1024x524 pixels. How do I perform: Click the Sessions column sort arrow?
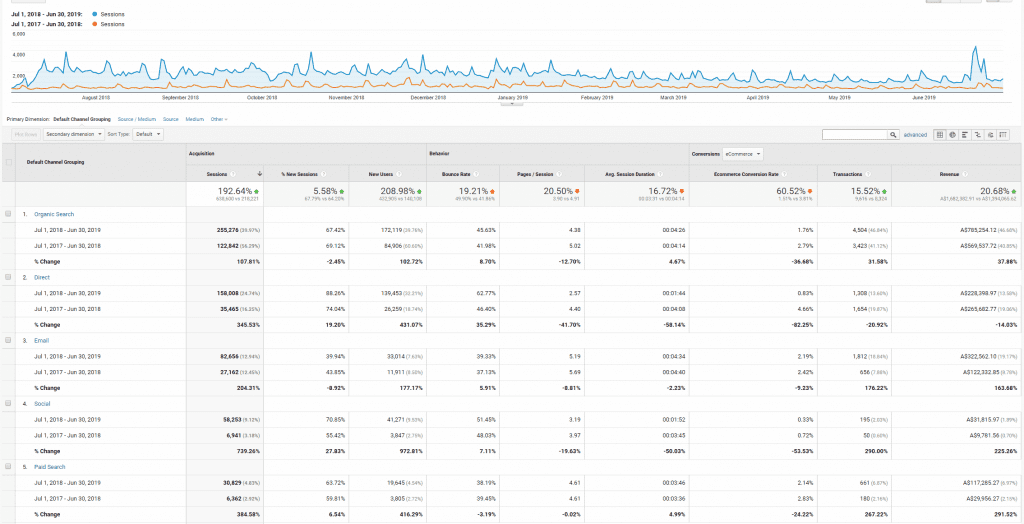coord(261,173)
